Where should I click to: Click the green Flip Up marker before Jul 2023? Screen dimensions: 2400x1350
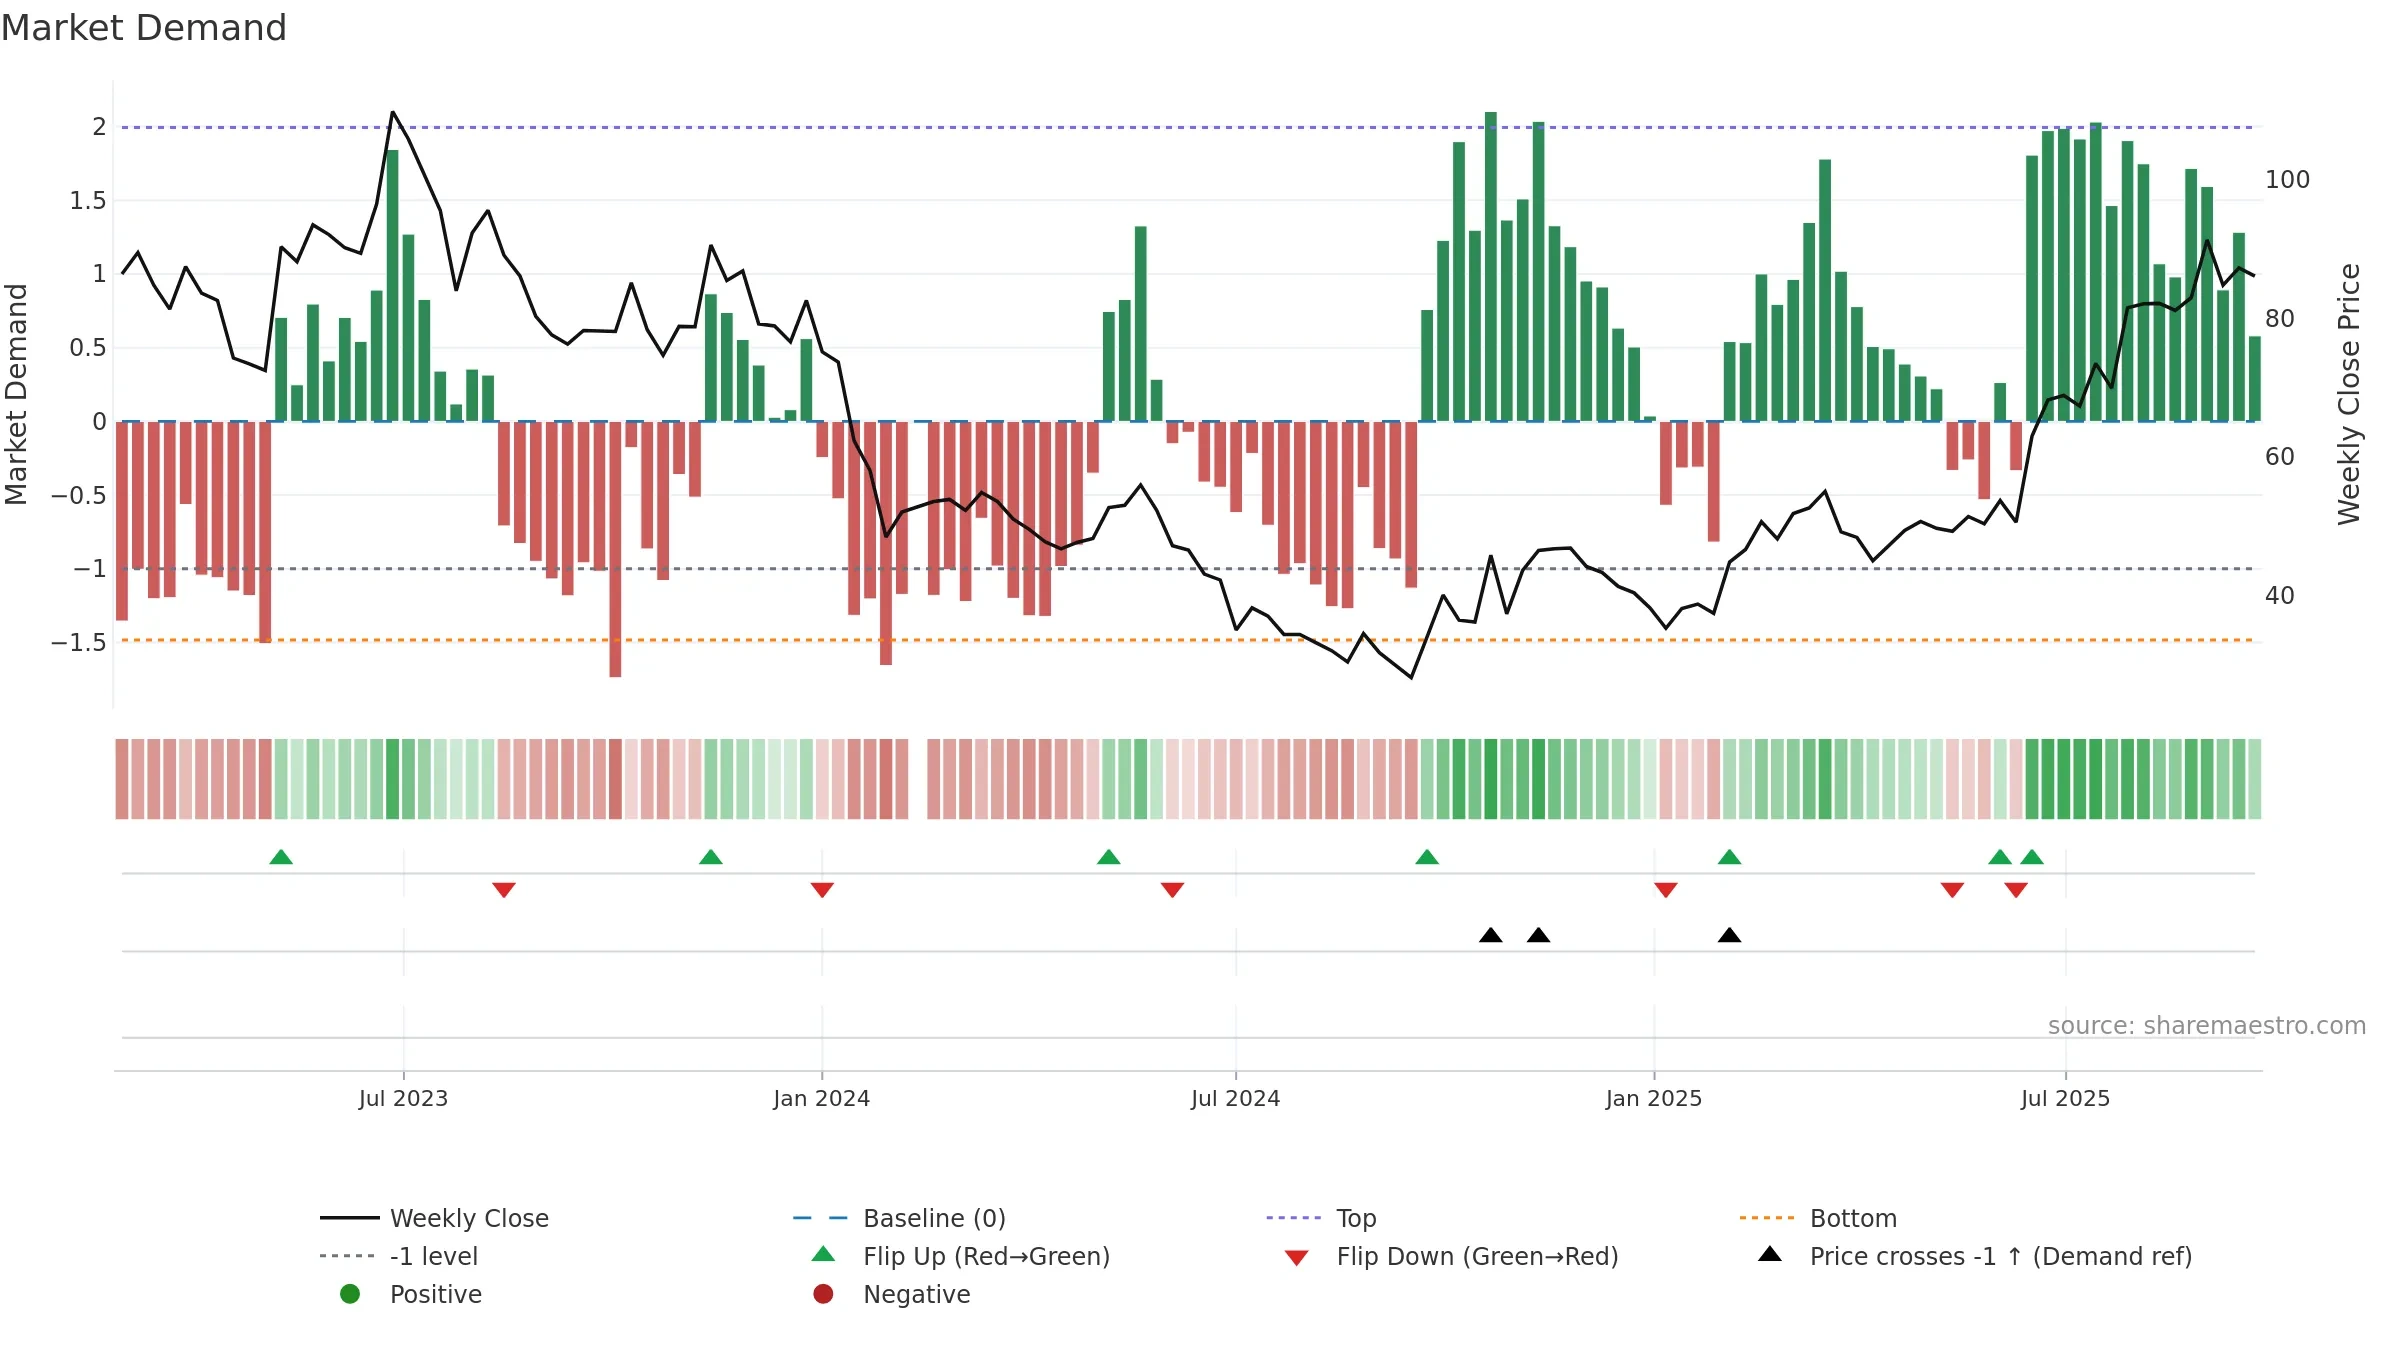pos(281,857)
